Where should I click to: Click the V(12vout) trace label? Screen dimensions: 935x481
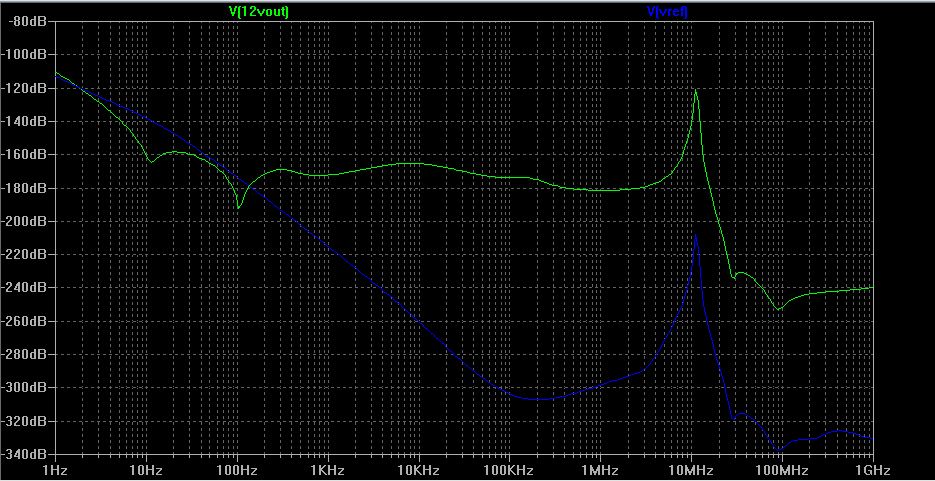pos(259,11)
